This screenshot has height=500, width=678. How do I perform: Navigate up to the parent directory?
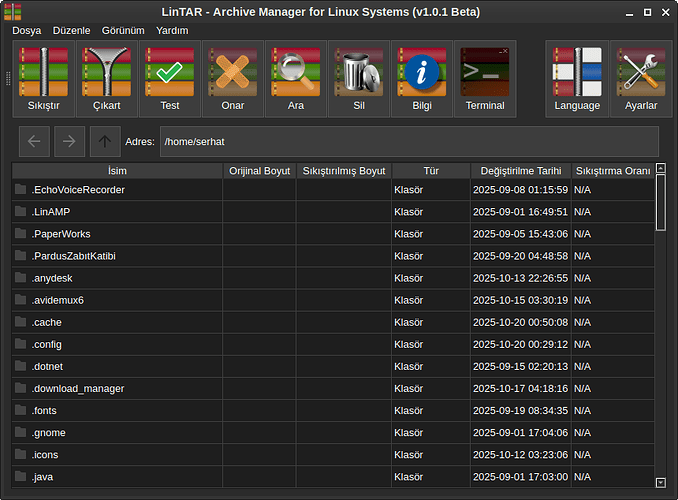(104, 141)
